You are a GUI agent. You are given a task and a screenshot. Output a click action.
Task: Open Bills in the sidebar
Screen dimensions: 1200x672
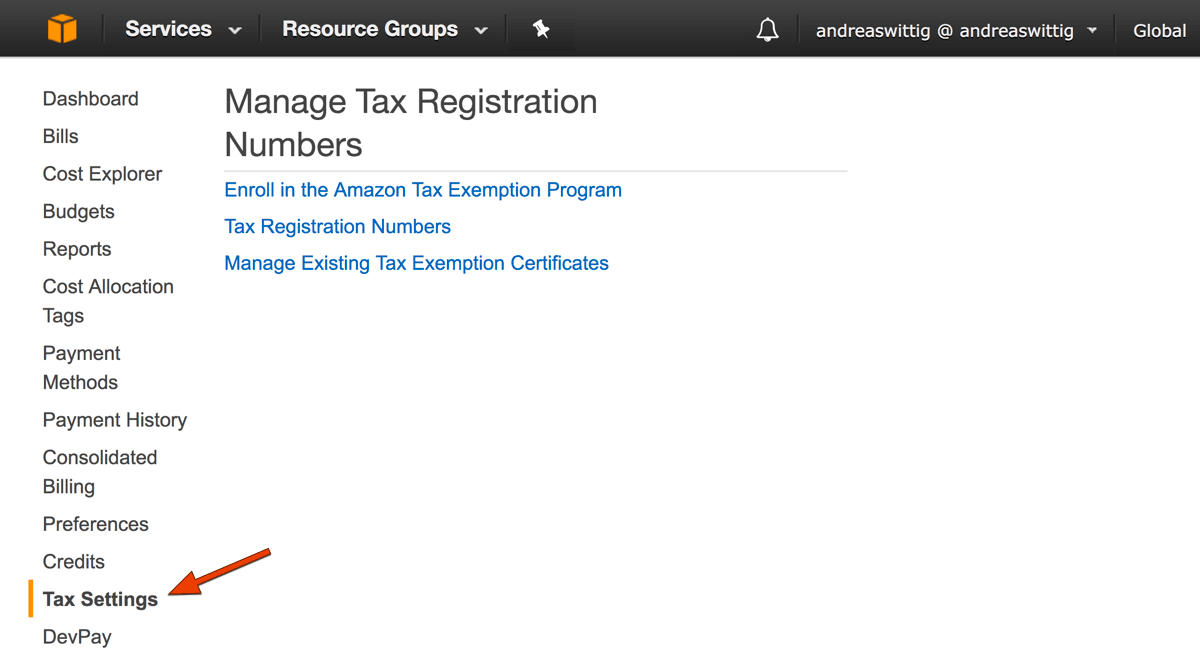[x=60, y=136]
